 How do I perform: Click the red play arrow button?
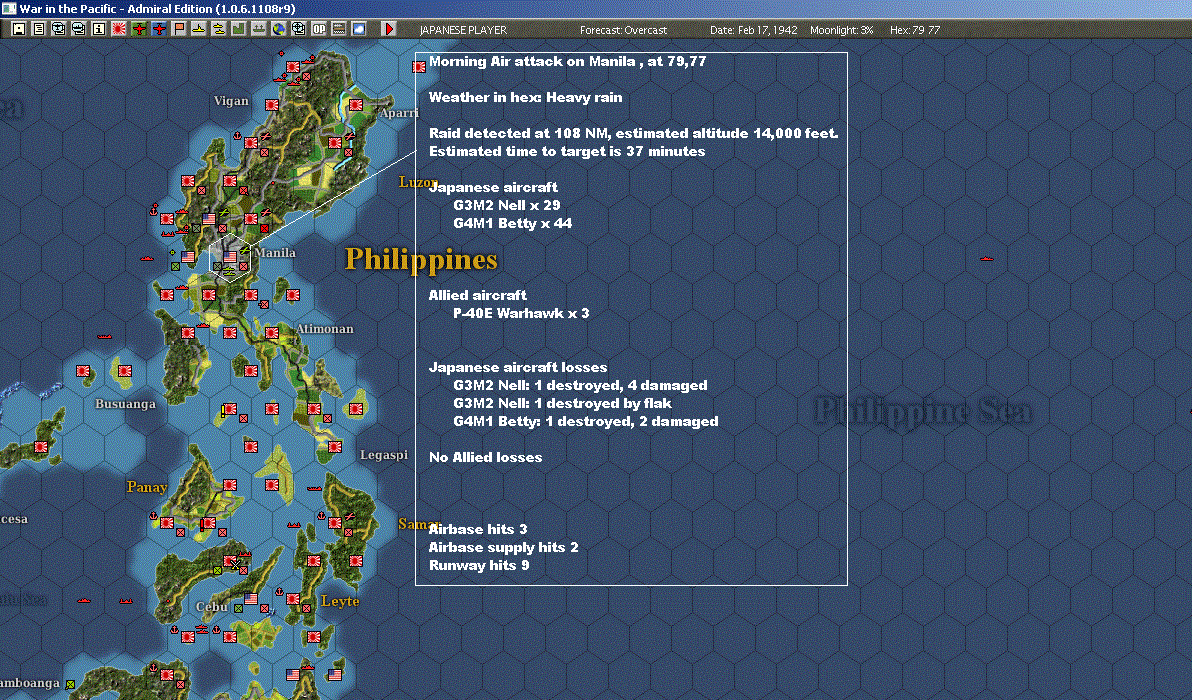388,29
